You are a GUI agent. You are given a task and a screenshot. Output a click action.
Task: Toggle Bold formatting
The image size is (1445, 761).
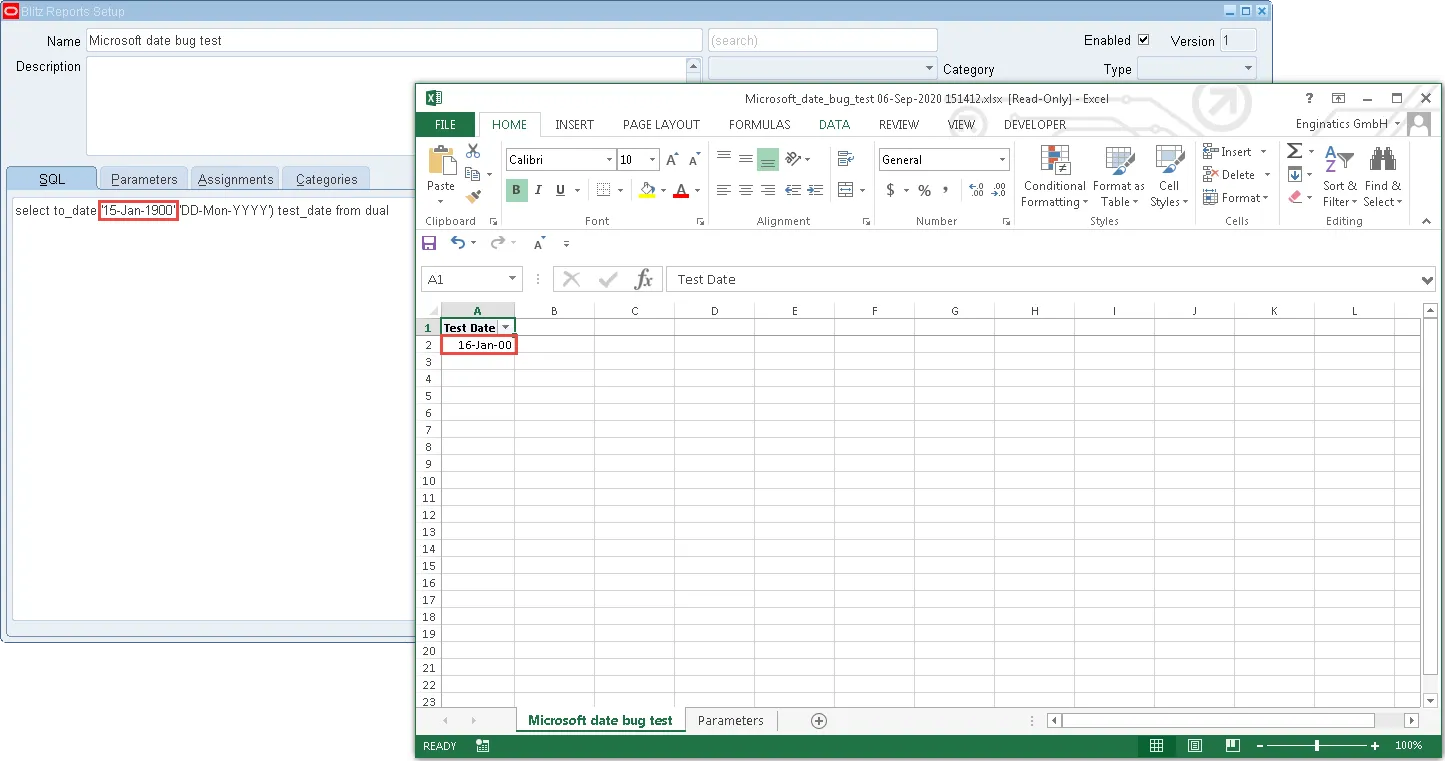516,190
